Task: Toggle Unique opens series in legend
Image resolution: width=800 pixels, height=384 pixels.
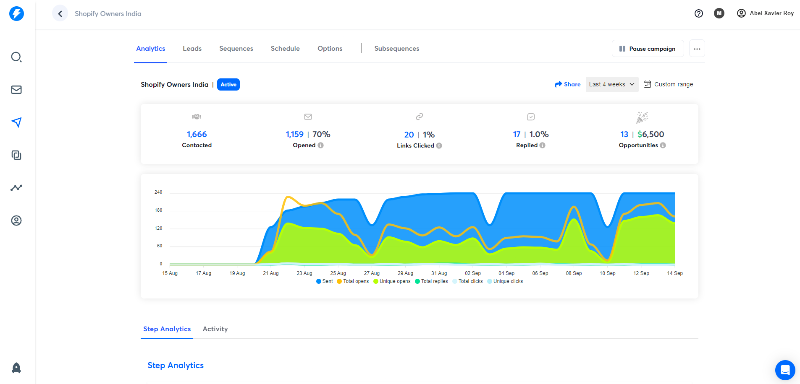Action: coord(392,281)
